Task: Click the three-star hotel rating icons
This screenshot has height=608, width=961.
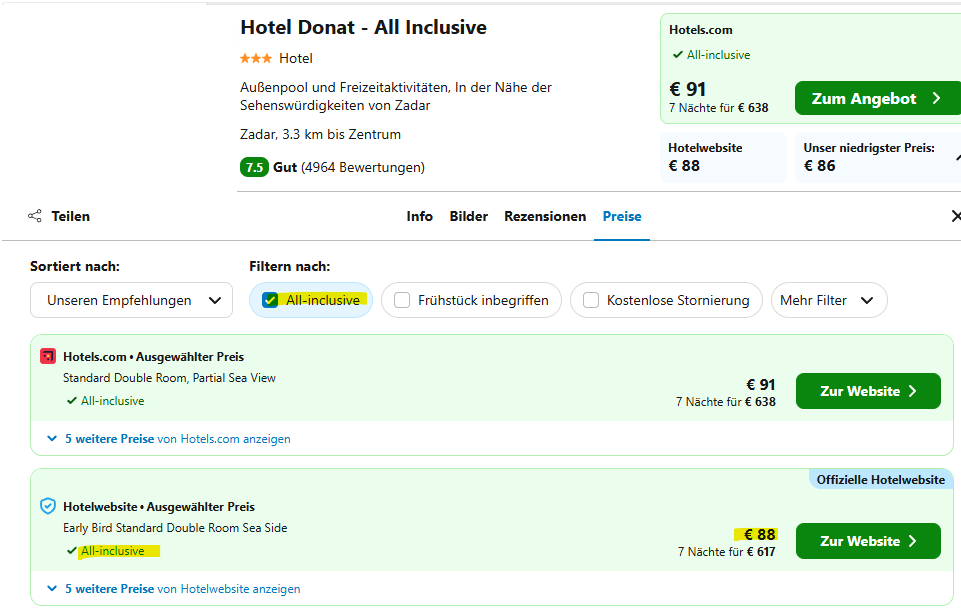Action: (x=256, y=58)
